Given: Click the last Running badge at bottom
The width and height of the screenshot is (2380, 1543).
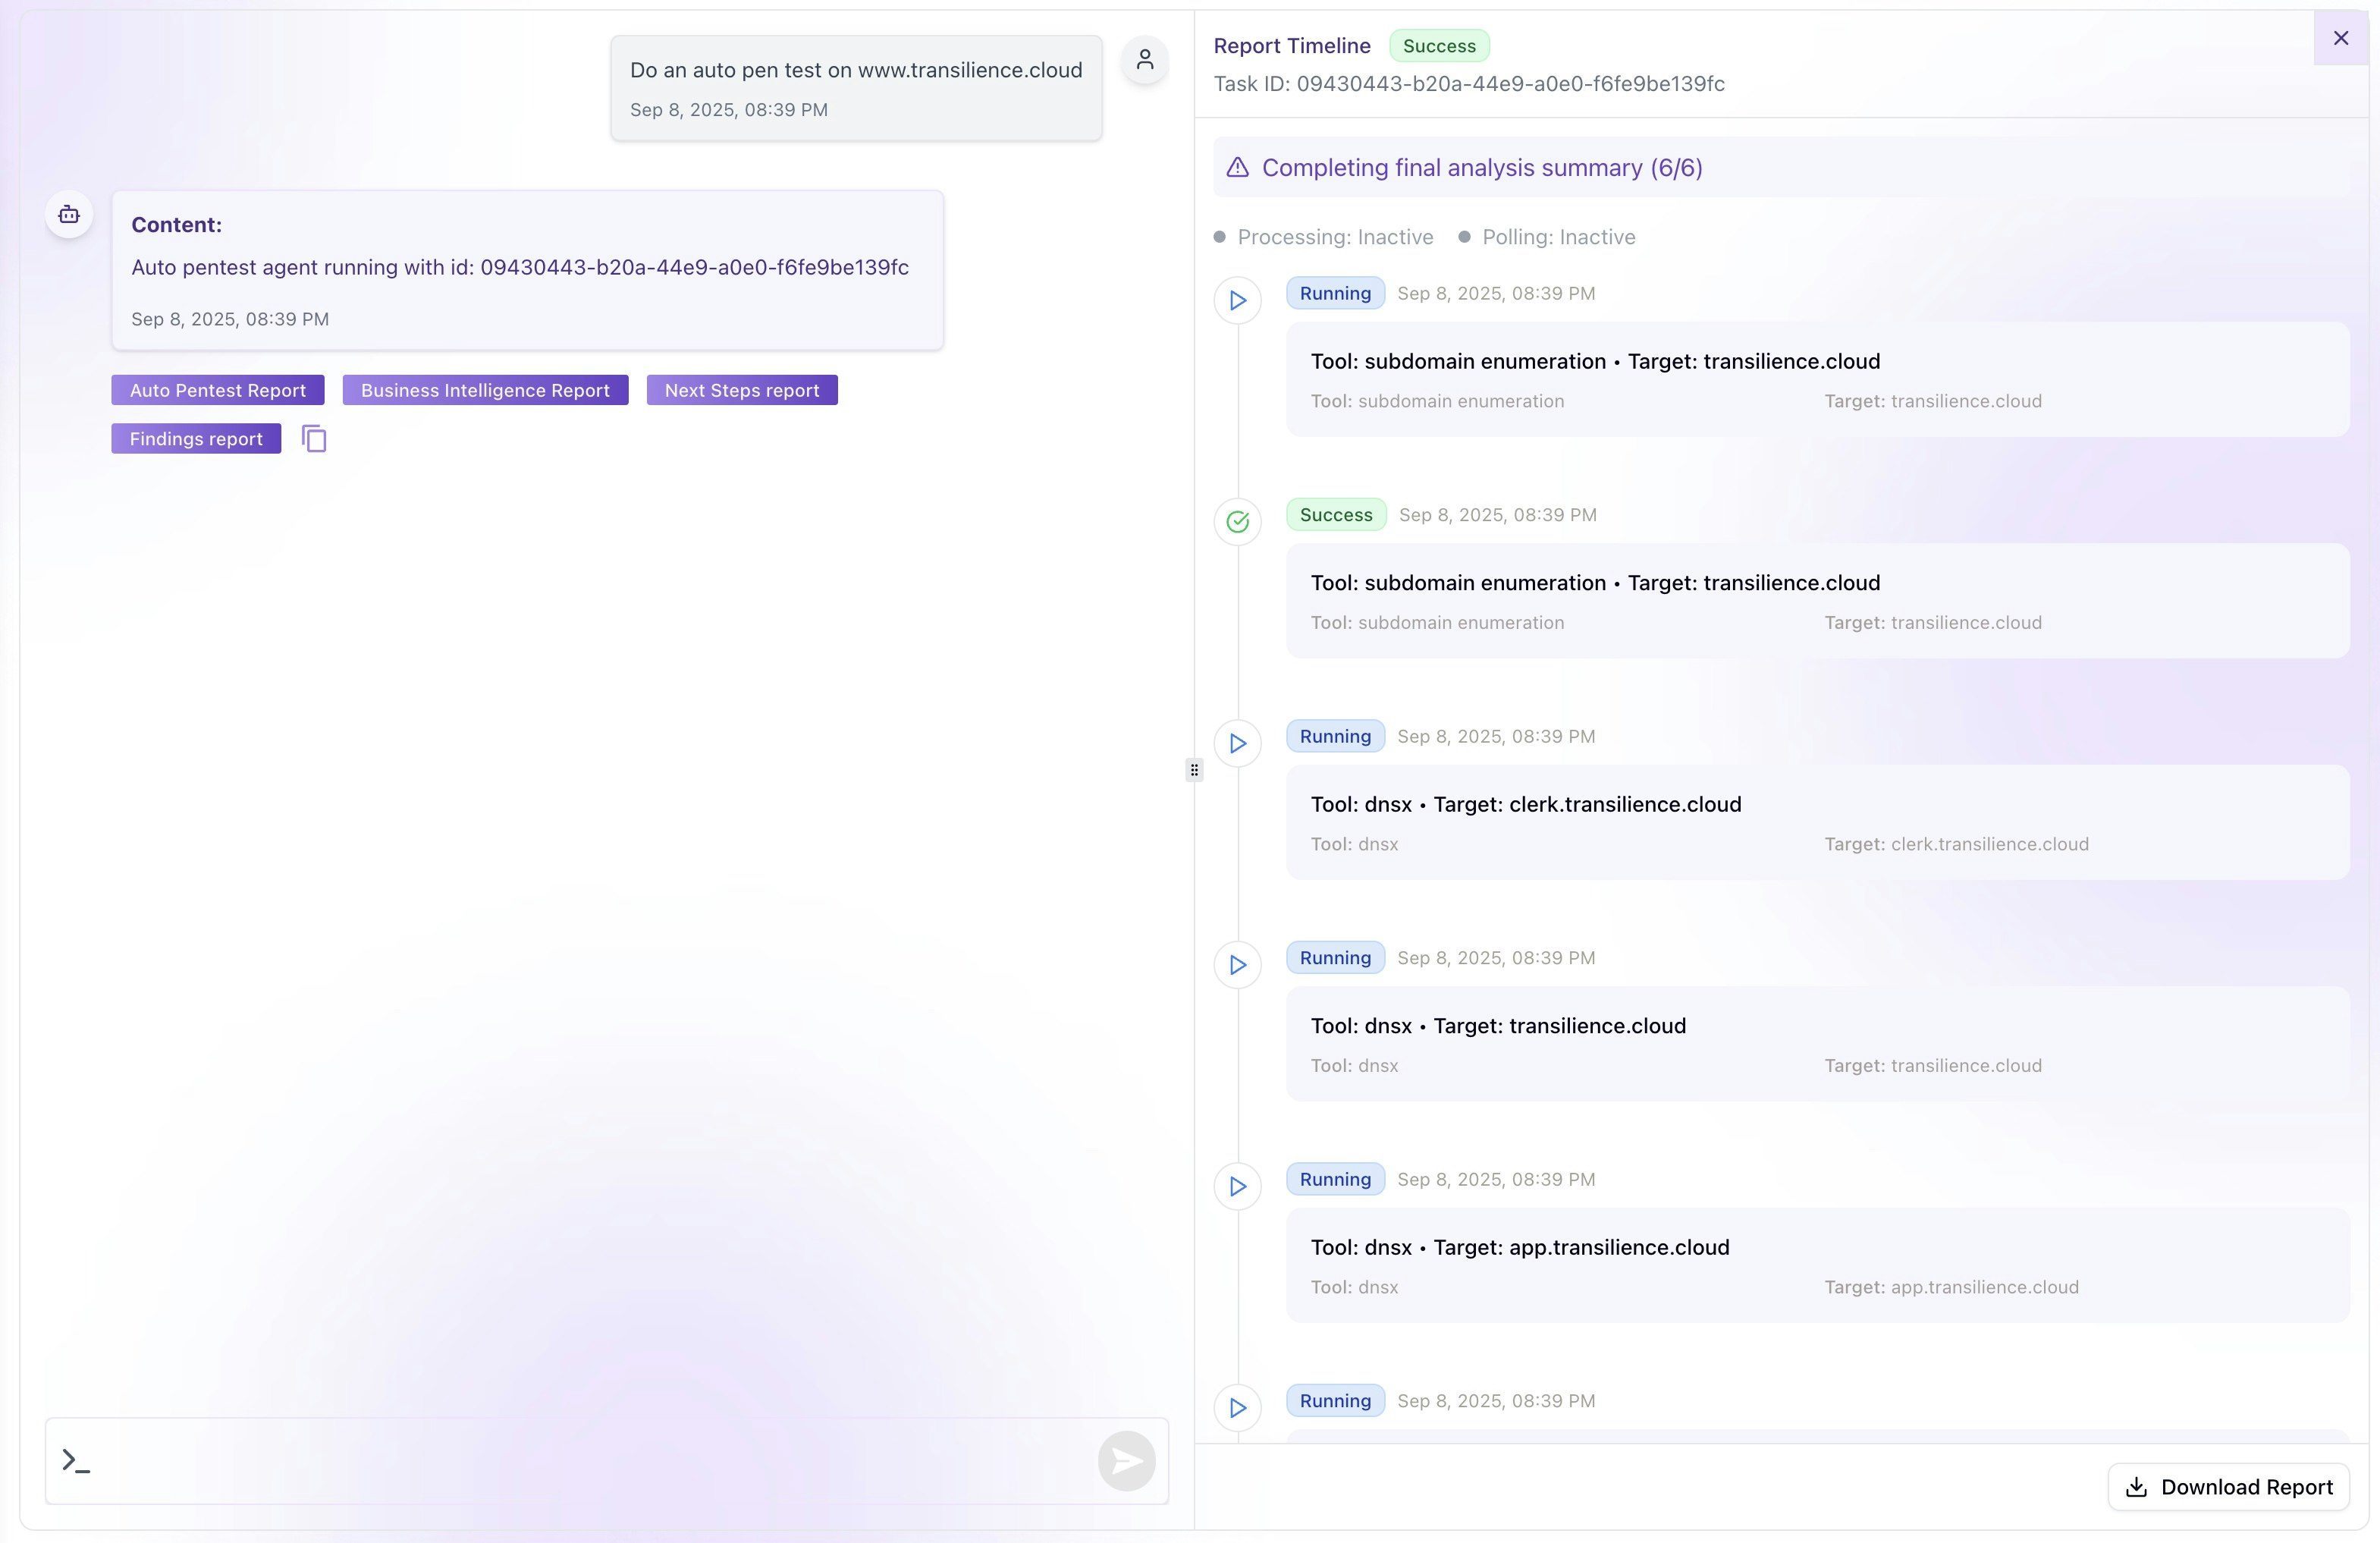Looking at the screenshot, I should click(1335, 1401).
